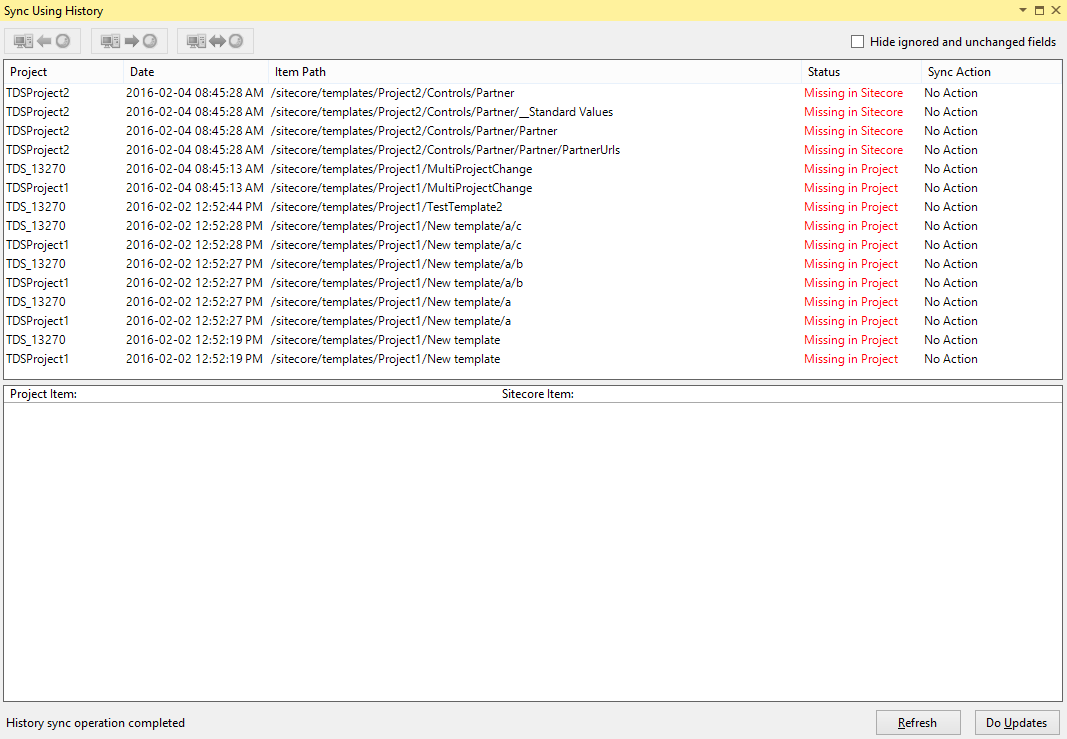Sort by the Item Path column header
The image size is (1067, 739).
click(535, 71)
